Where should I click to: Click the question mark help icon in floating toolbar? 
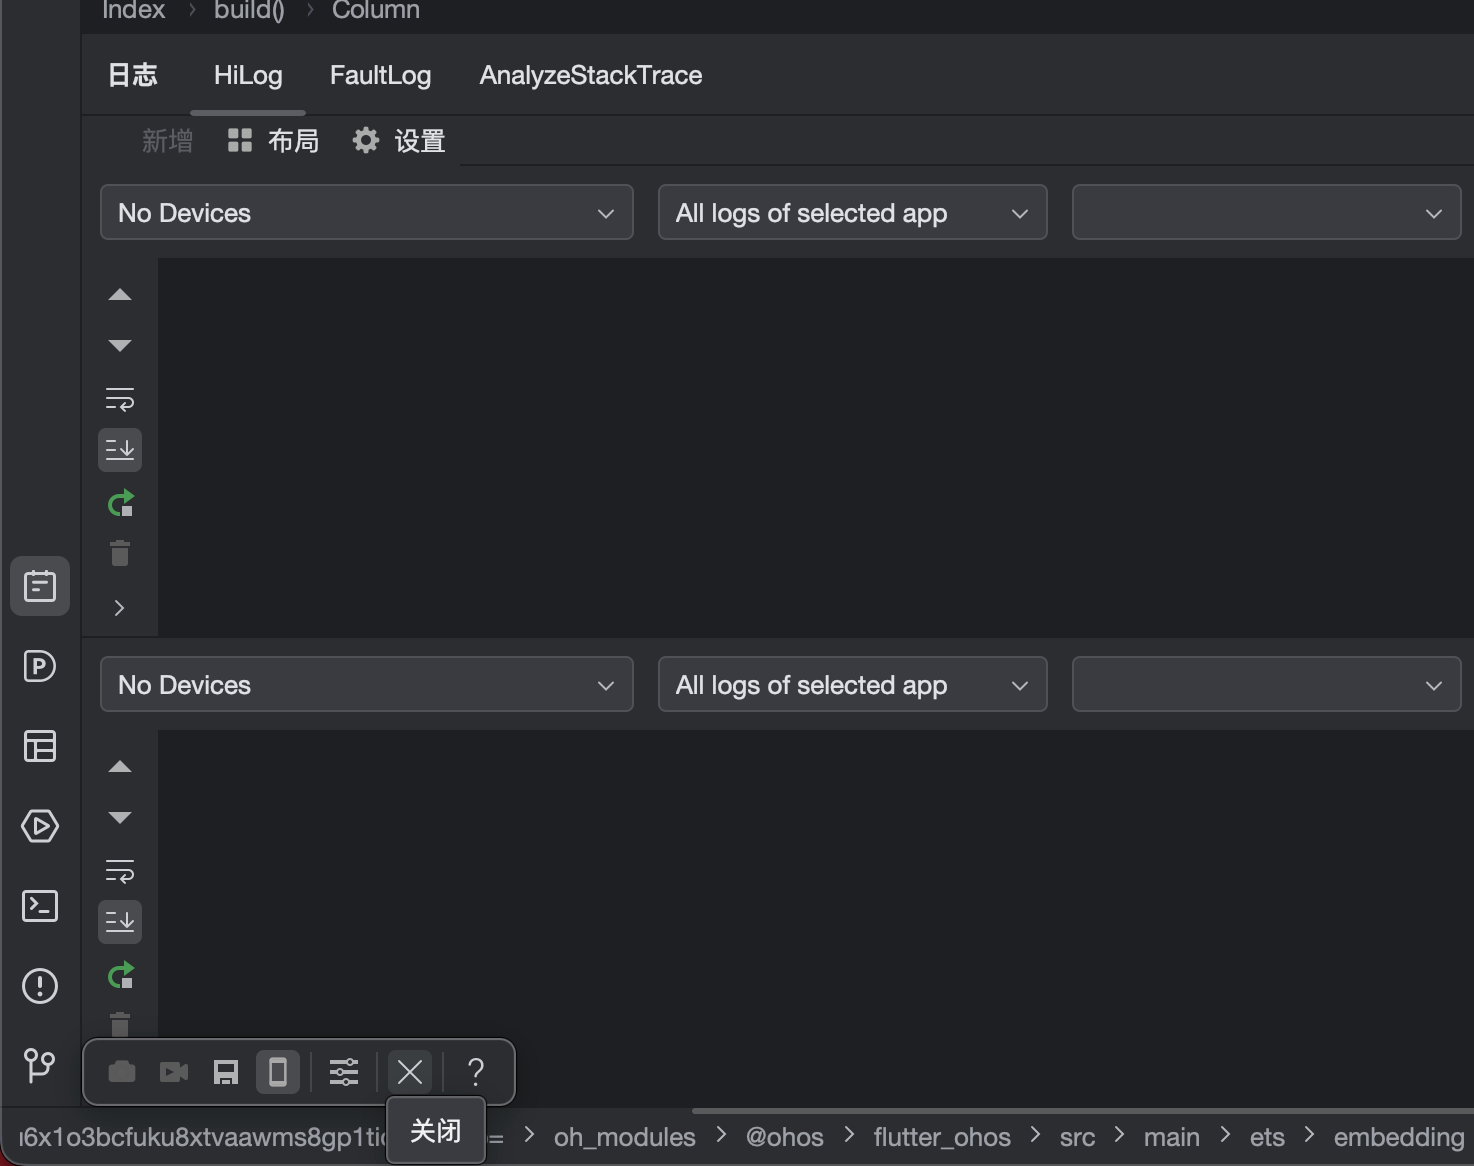pos(476,1072)
